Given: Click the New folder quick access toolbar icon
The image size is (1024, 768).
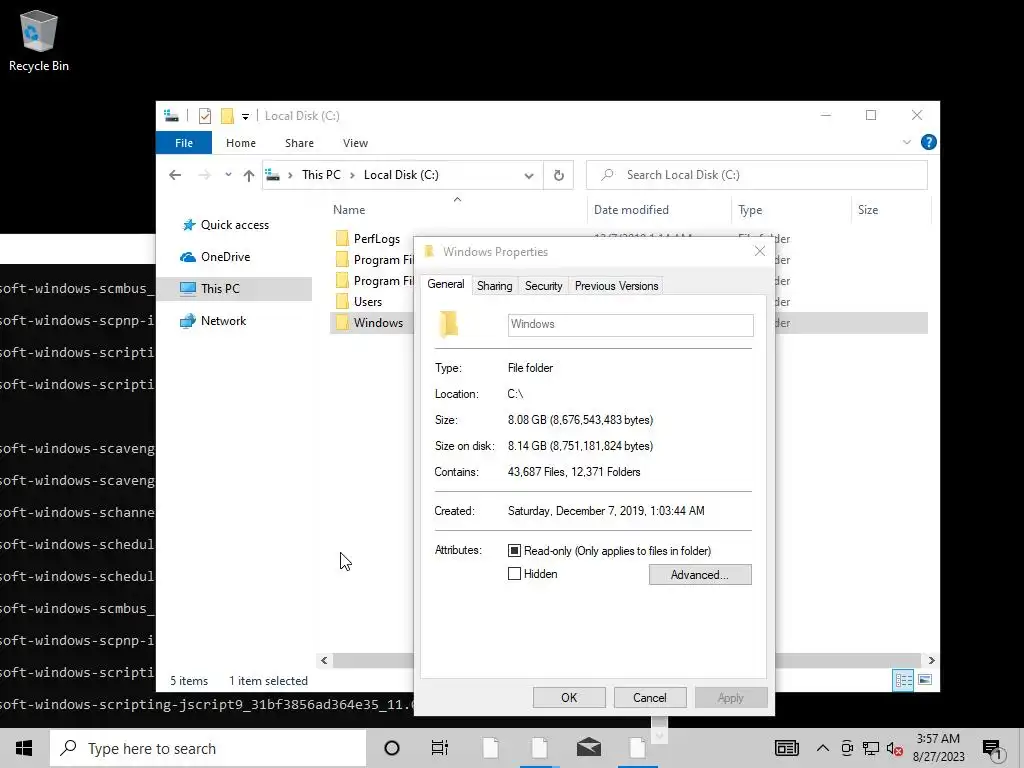Looking at the screenshot, I should pos(227,116).
